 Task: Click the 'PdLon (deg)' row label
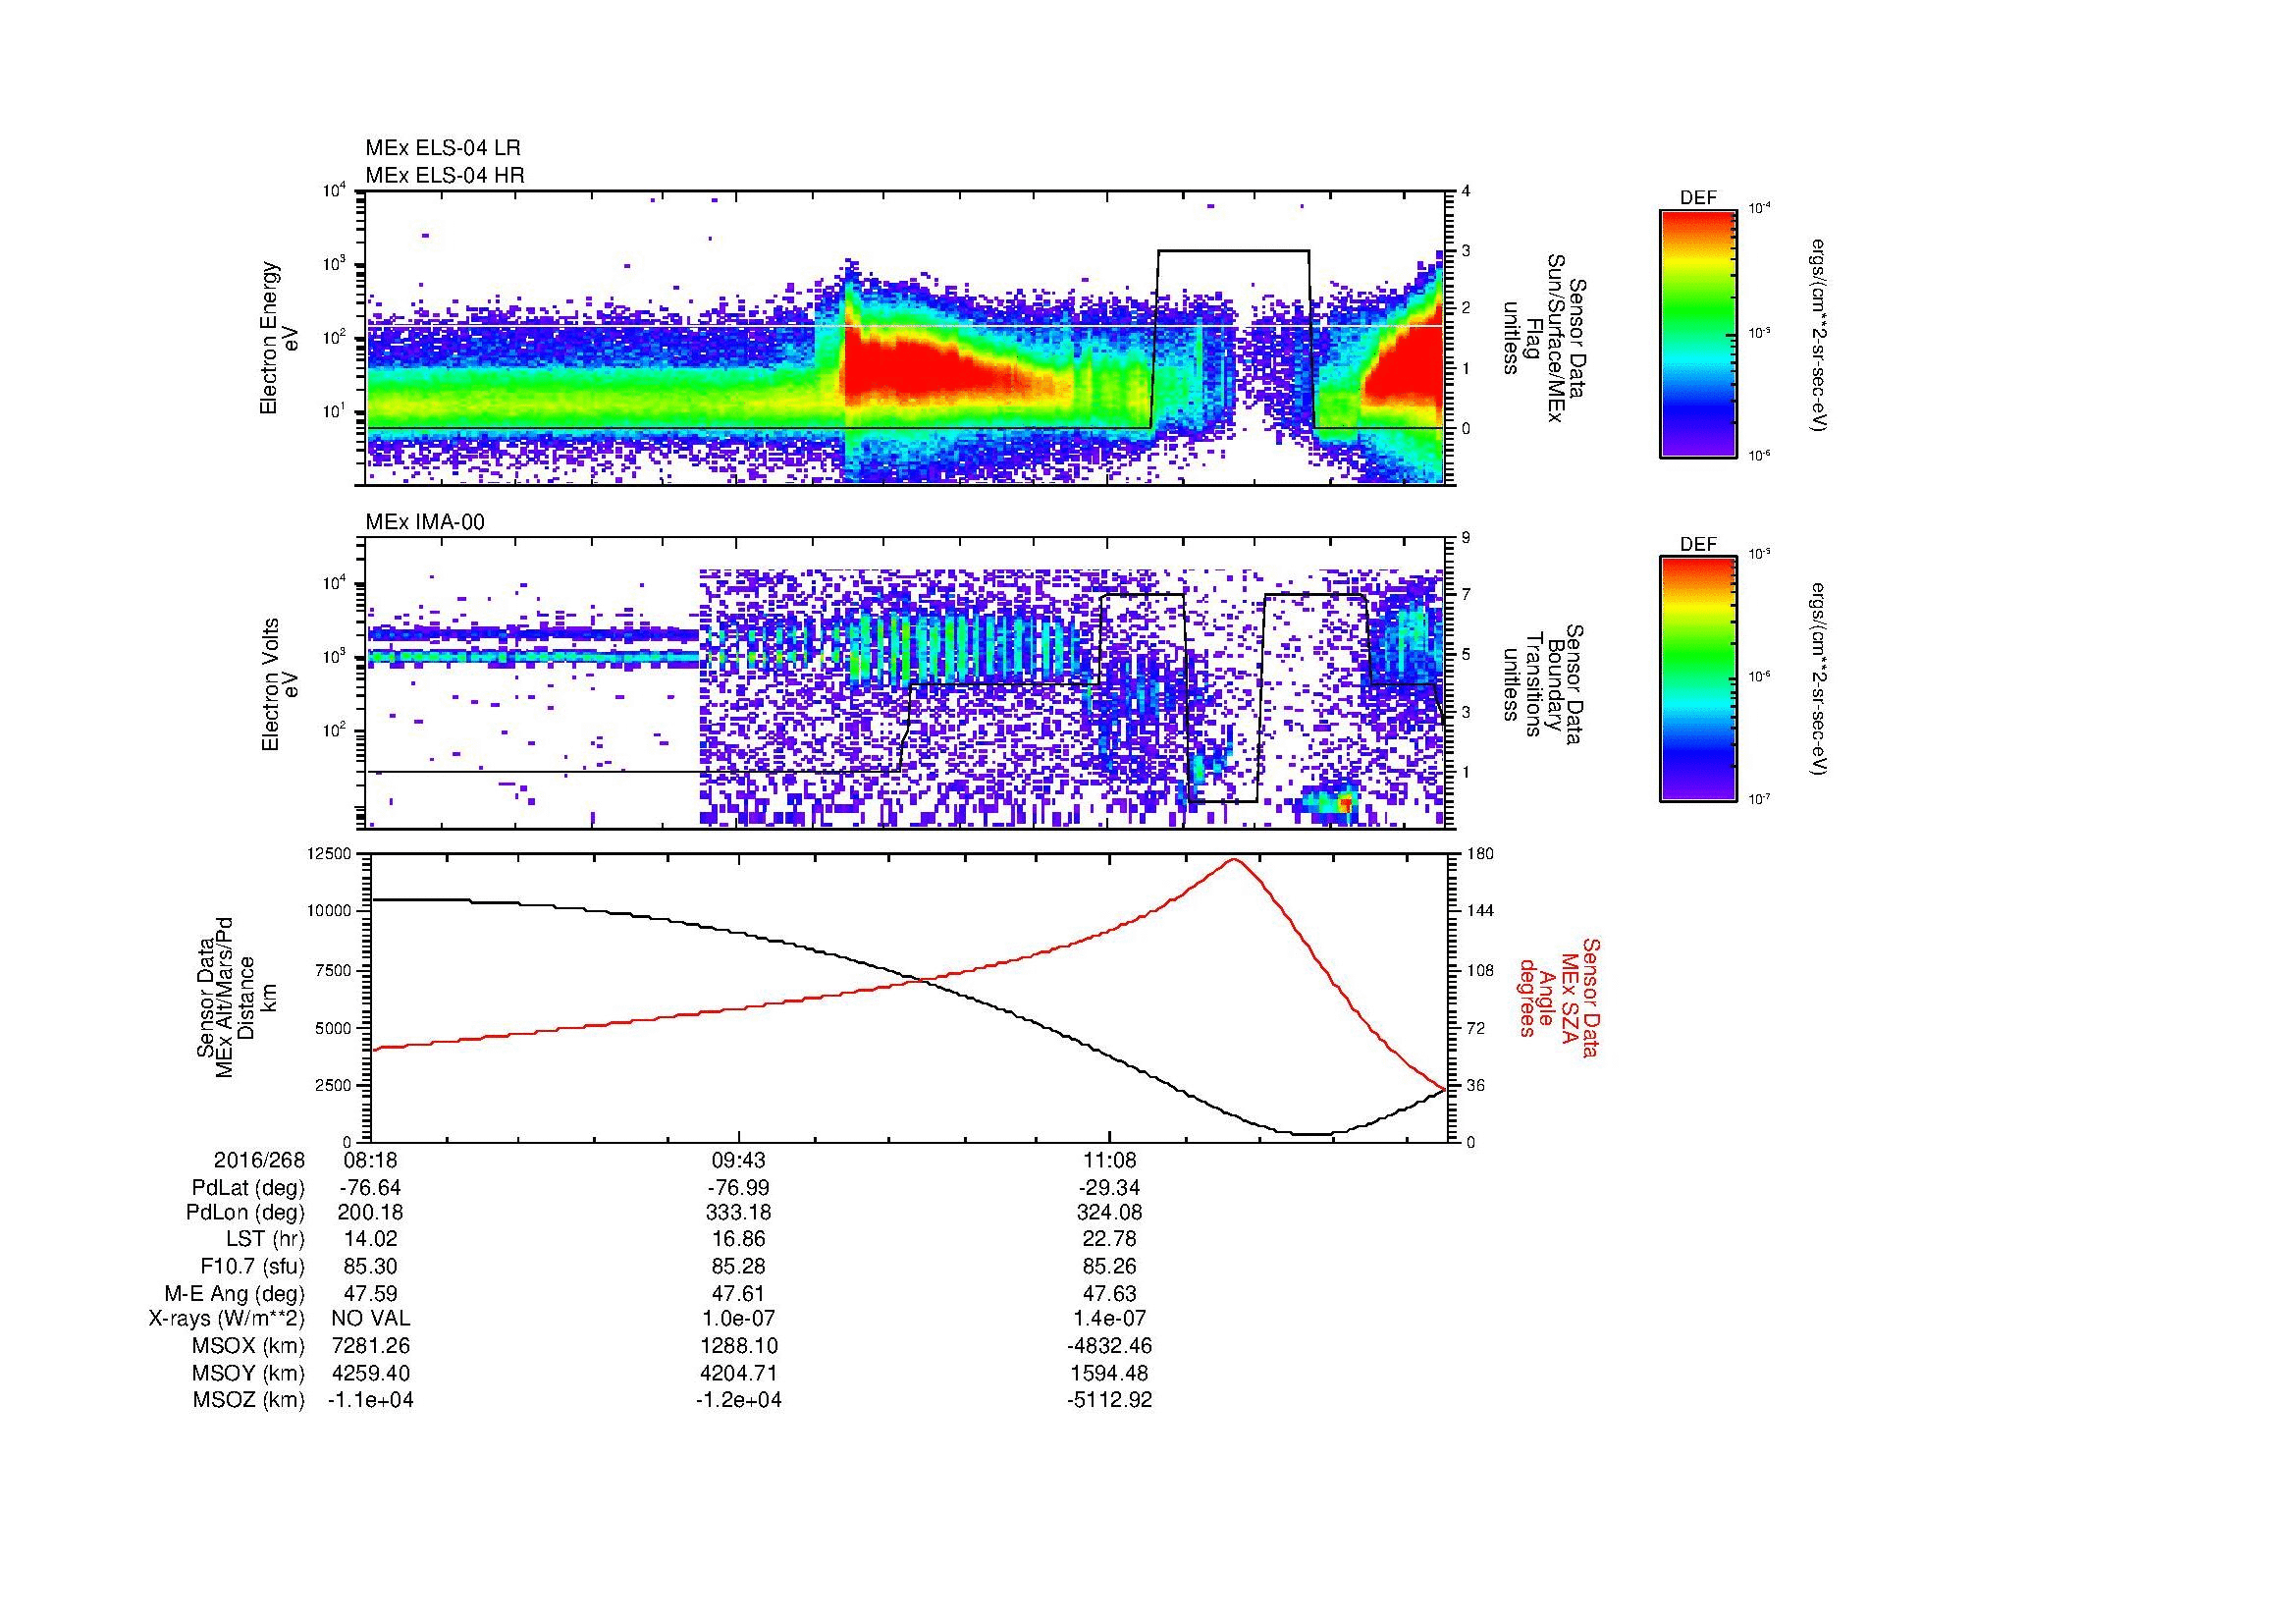click(x=246, y=1213)
